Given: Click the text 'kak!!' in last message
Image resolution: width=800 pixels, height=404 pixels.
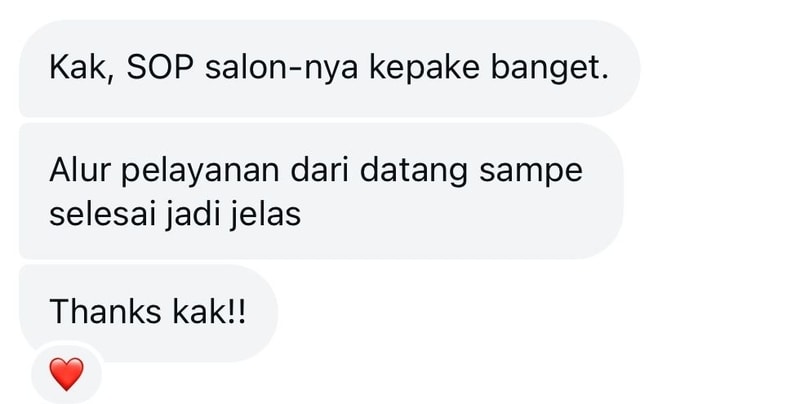Looking at the screenshot, I should coord(209,311).
